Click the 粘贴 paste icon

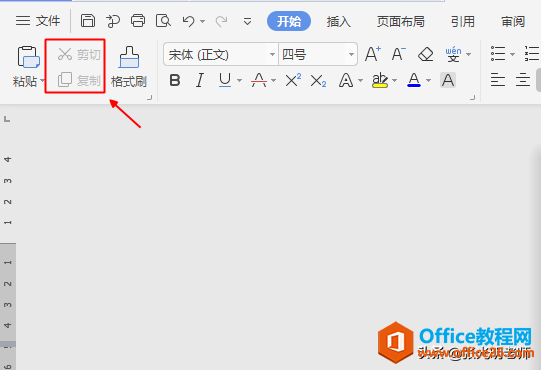coord(28,57)
